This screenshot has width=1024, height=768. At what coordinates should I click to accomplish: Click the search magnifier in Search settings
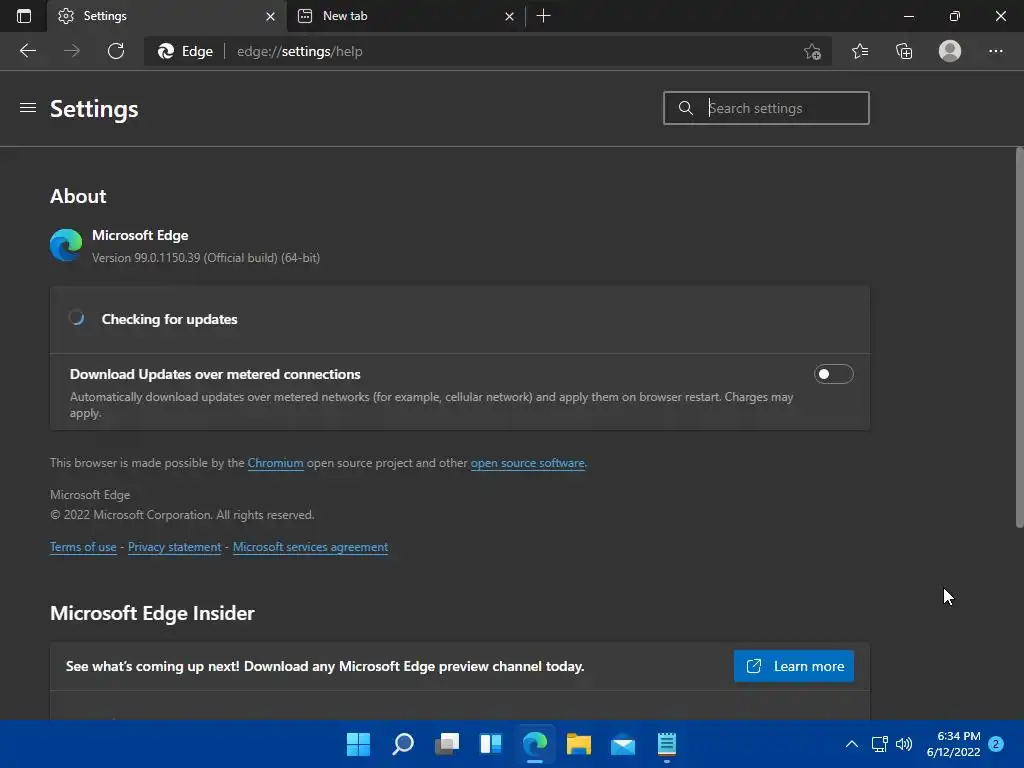(685, 108)
